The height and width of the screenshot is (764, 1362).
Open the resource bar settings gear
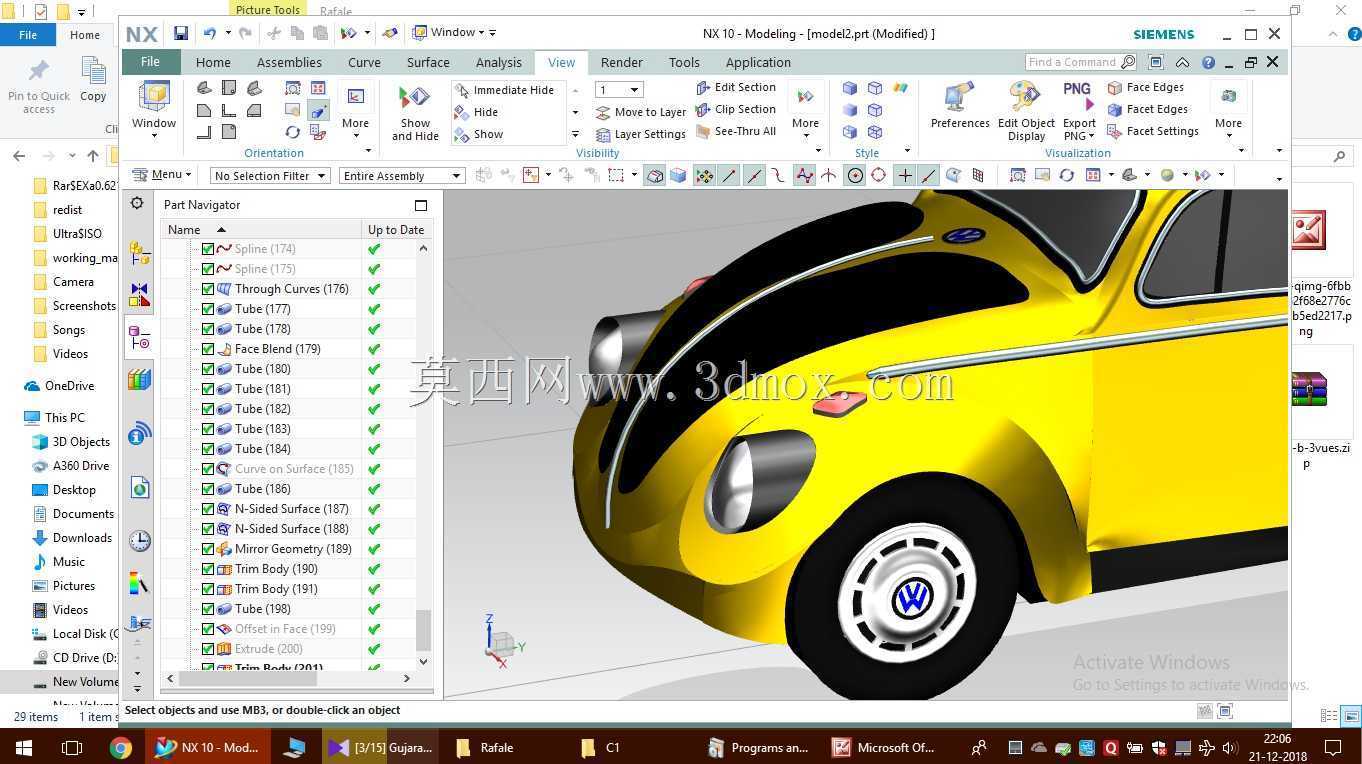(137, 204)
